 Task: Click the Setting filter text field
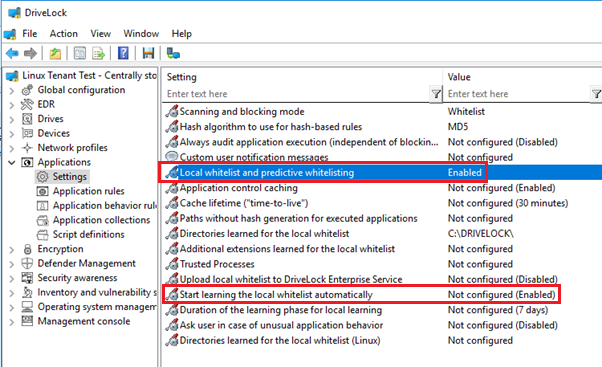(298, 94)
